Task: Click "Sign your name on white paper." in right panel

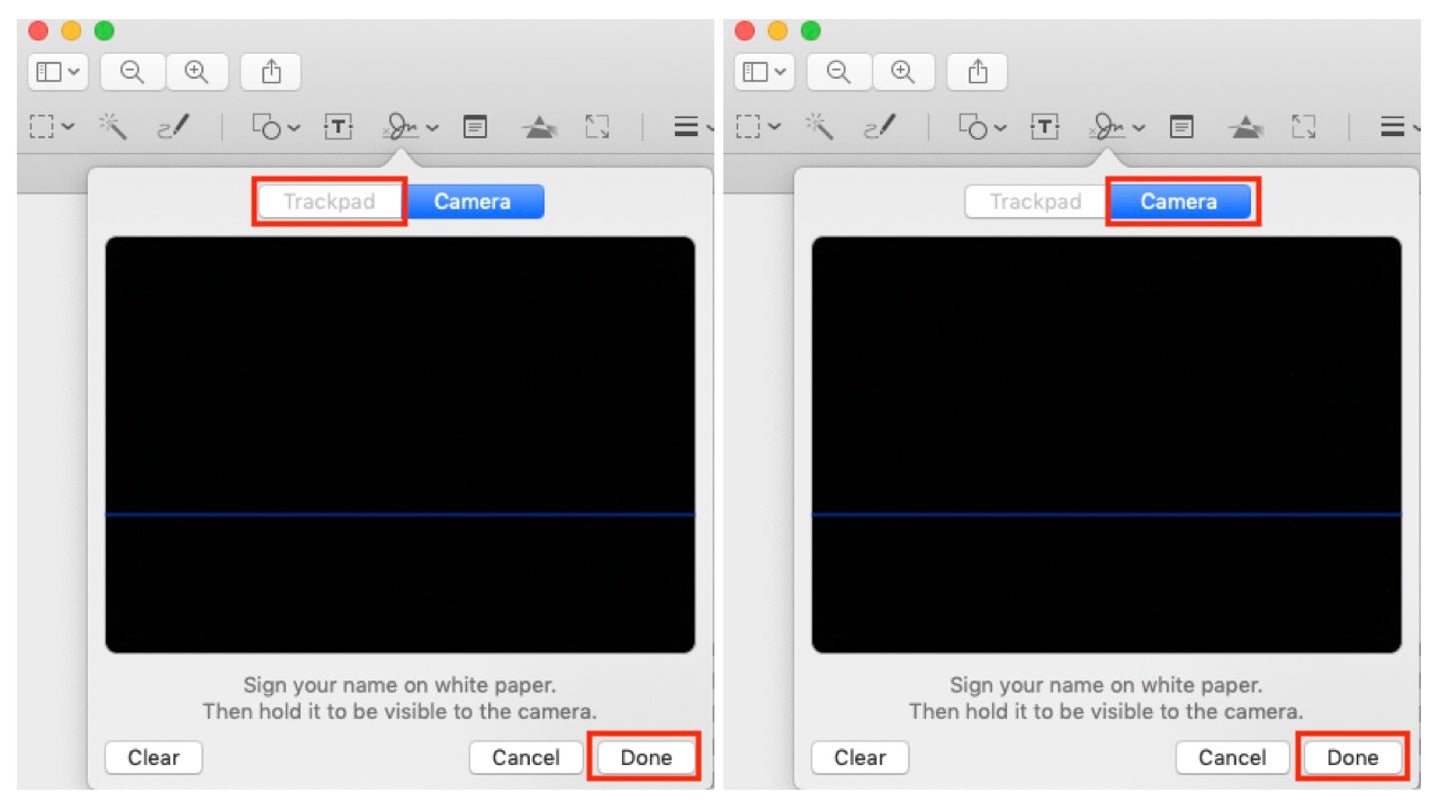Action: [1106, 686]
